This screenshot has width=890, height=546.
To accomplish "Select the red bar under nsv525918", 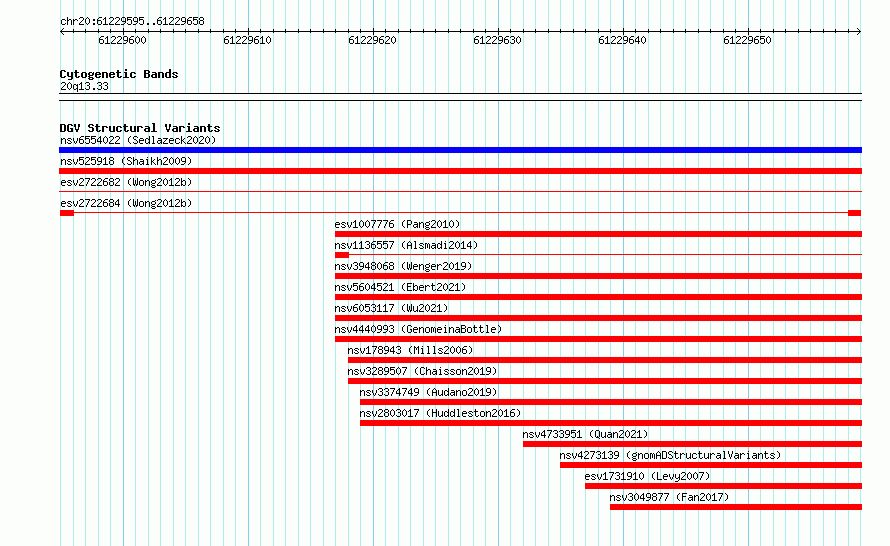I will (460, 171).
